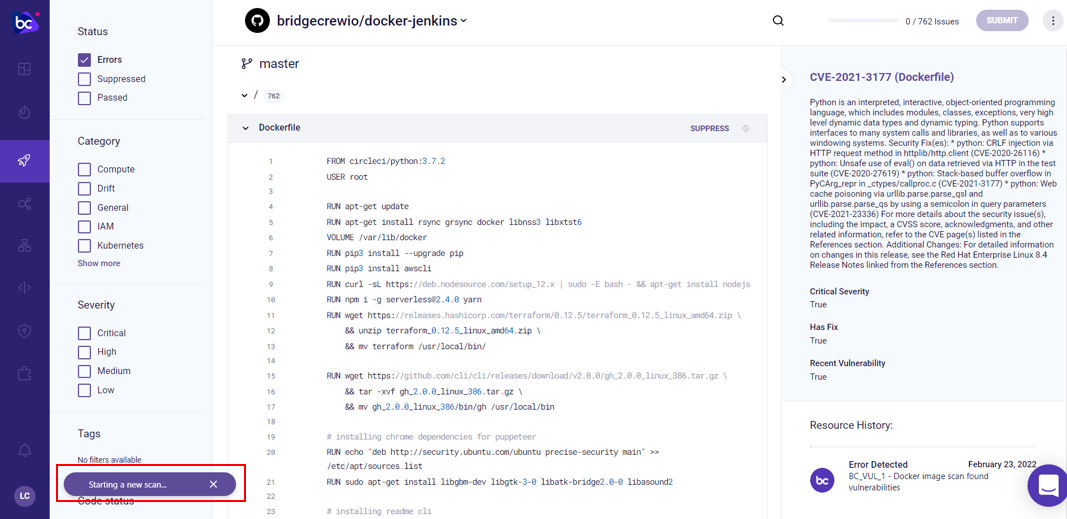This screenshot has width=1067, height=519.
Task: Open the shield icon in sidebar
Action: [24, 330]
